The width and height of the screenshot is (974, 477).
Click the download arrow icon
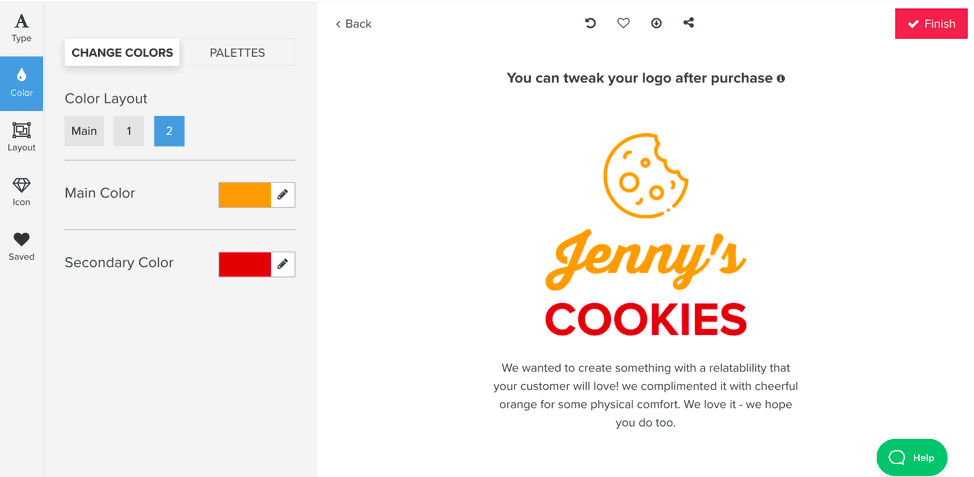point(656,23)
